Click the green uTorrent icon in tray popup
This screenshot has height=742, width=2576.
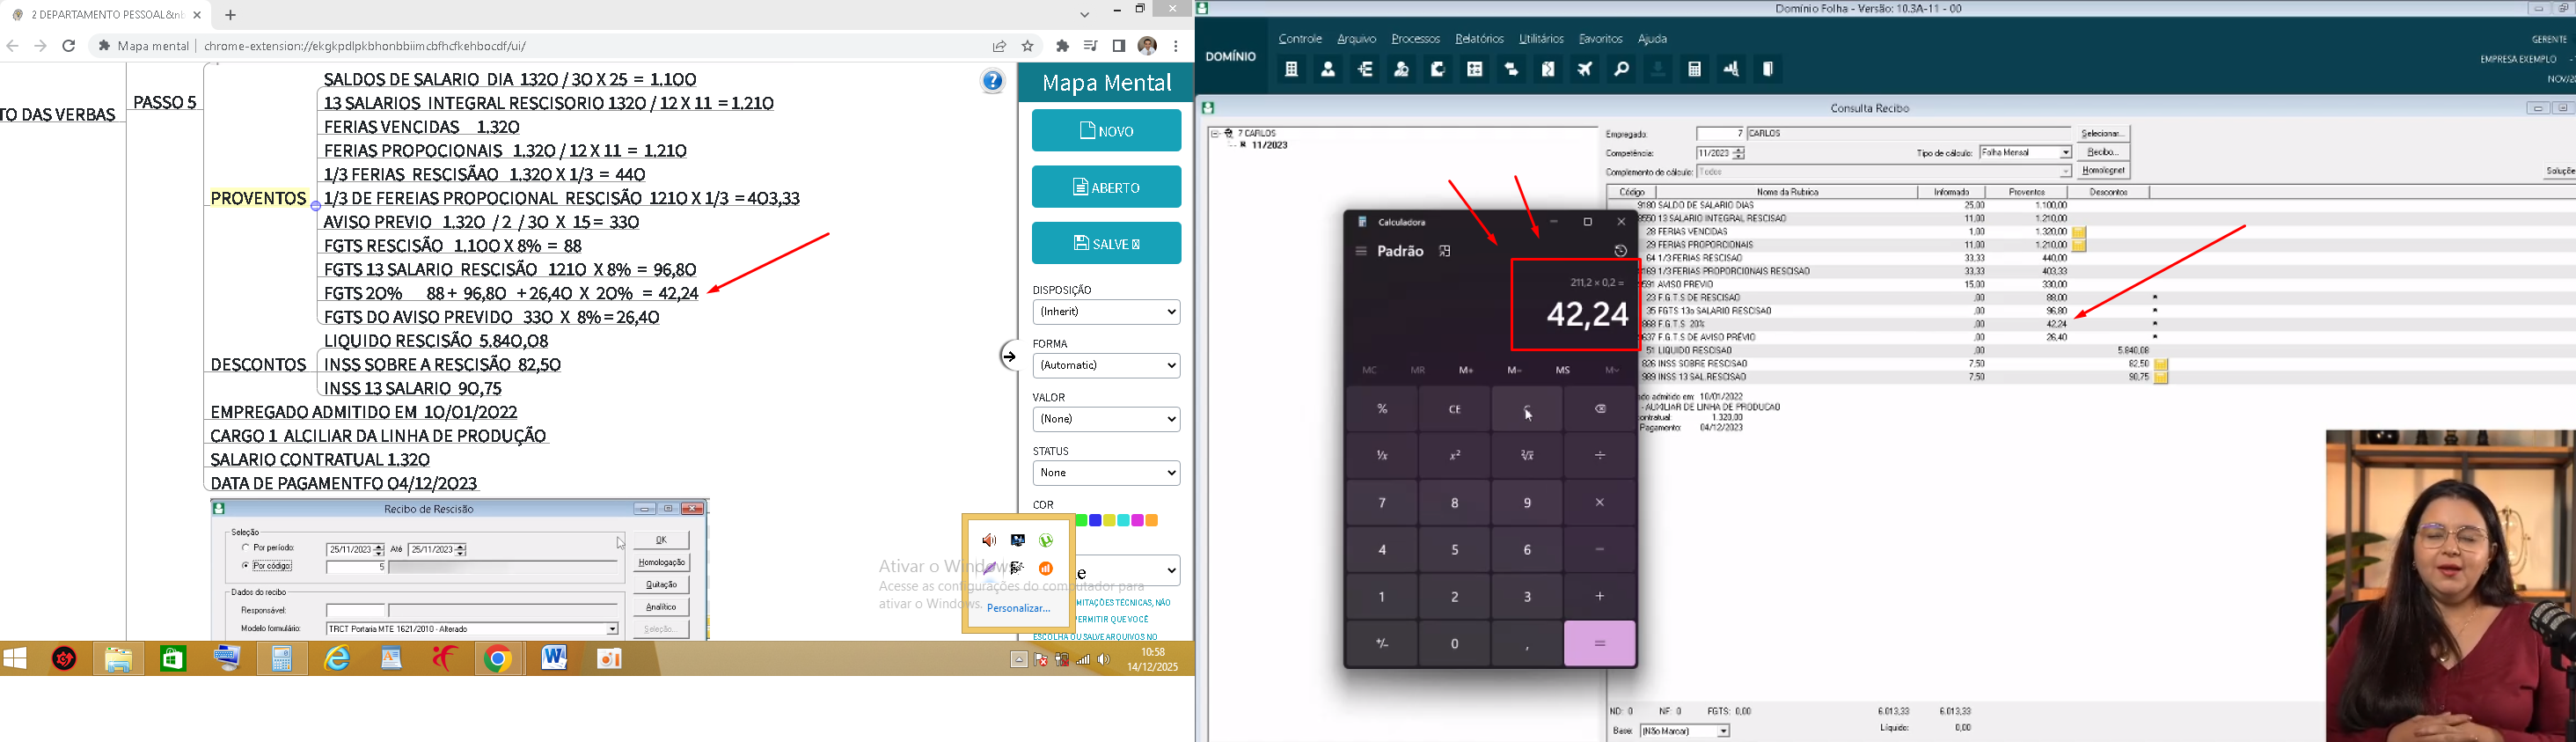(1046, 540)
